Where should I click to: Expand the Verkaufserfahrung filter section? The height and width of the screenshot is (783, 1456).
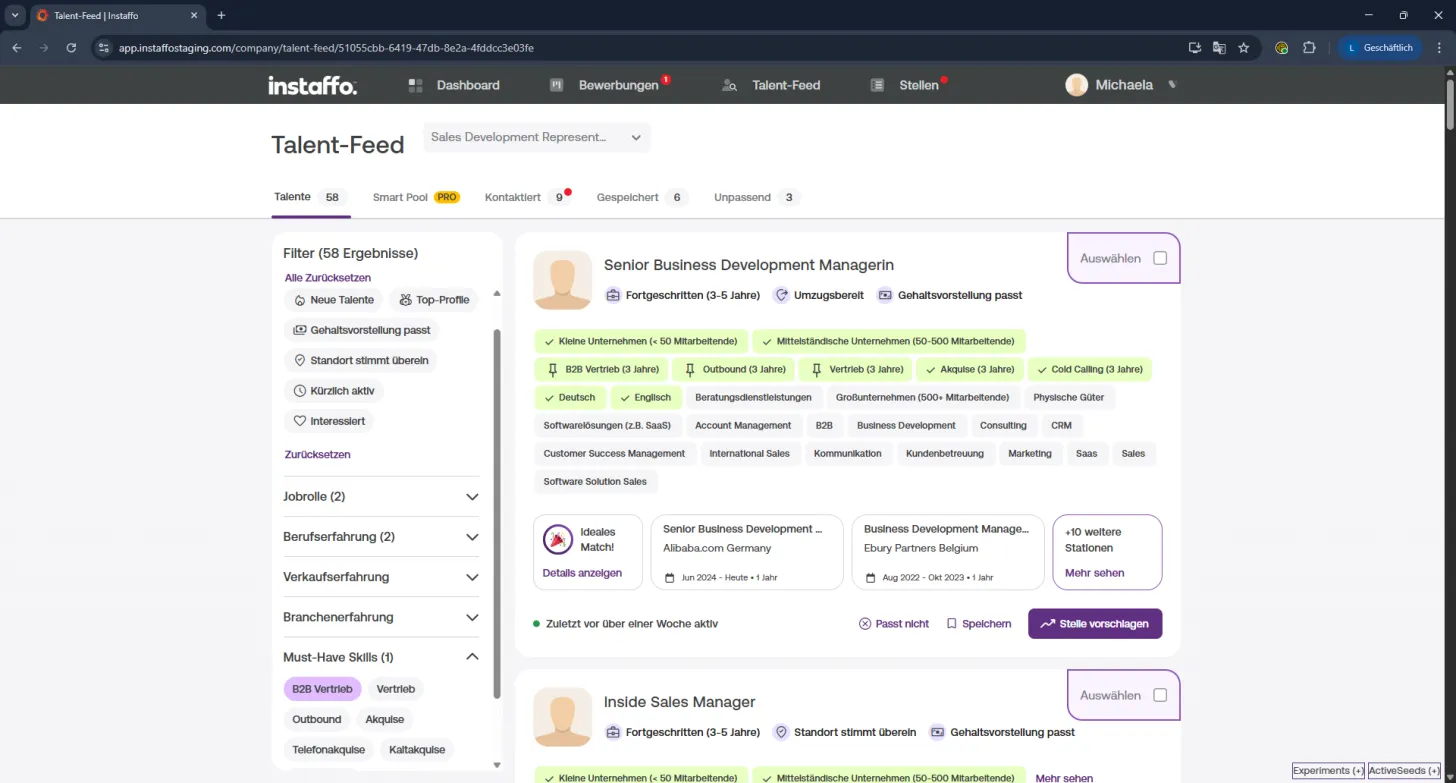381,577
